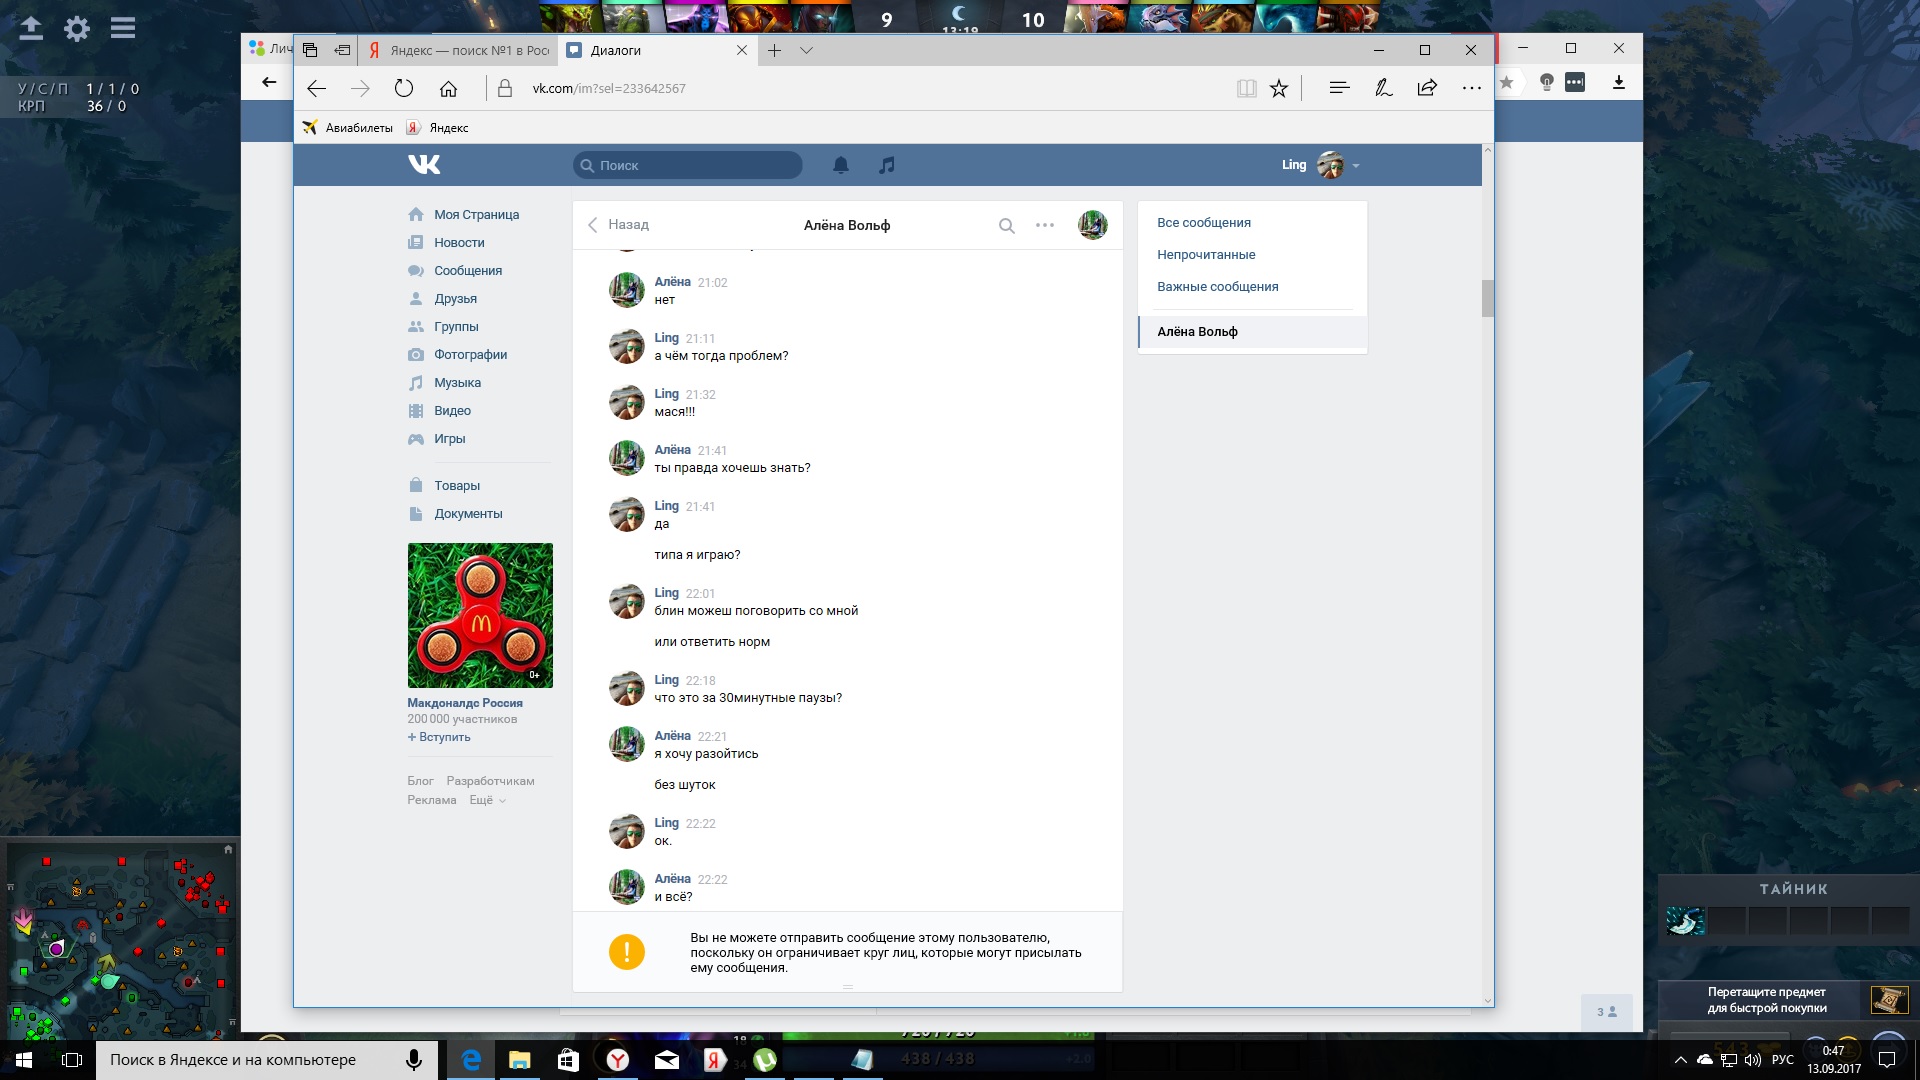Click Ling's avatar on the 21:11 message
Image resolution: width=1920 pixels, height=1080 pixels.
tap(627, 346)
